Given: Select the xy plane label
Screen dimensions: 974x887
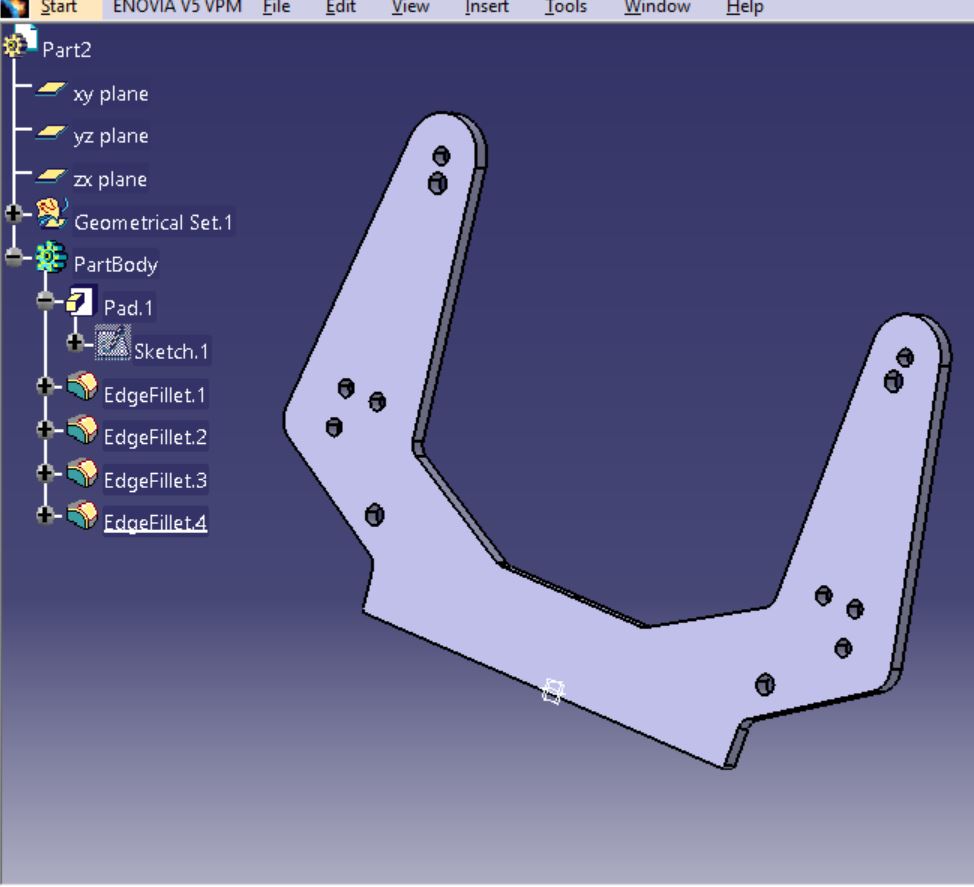Looking at the screenshot, I should (x=111, y=94).
